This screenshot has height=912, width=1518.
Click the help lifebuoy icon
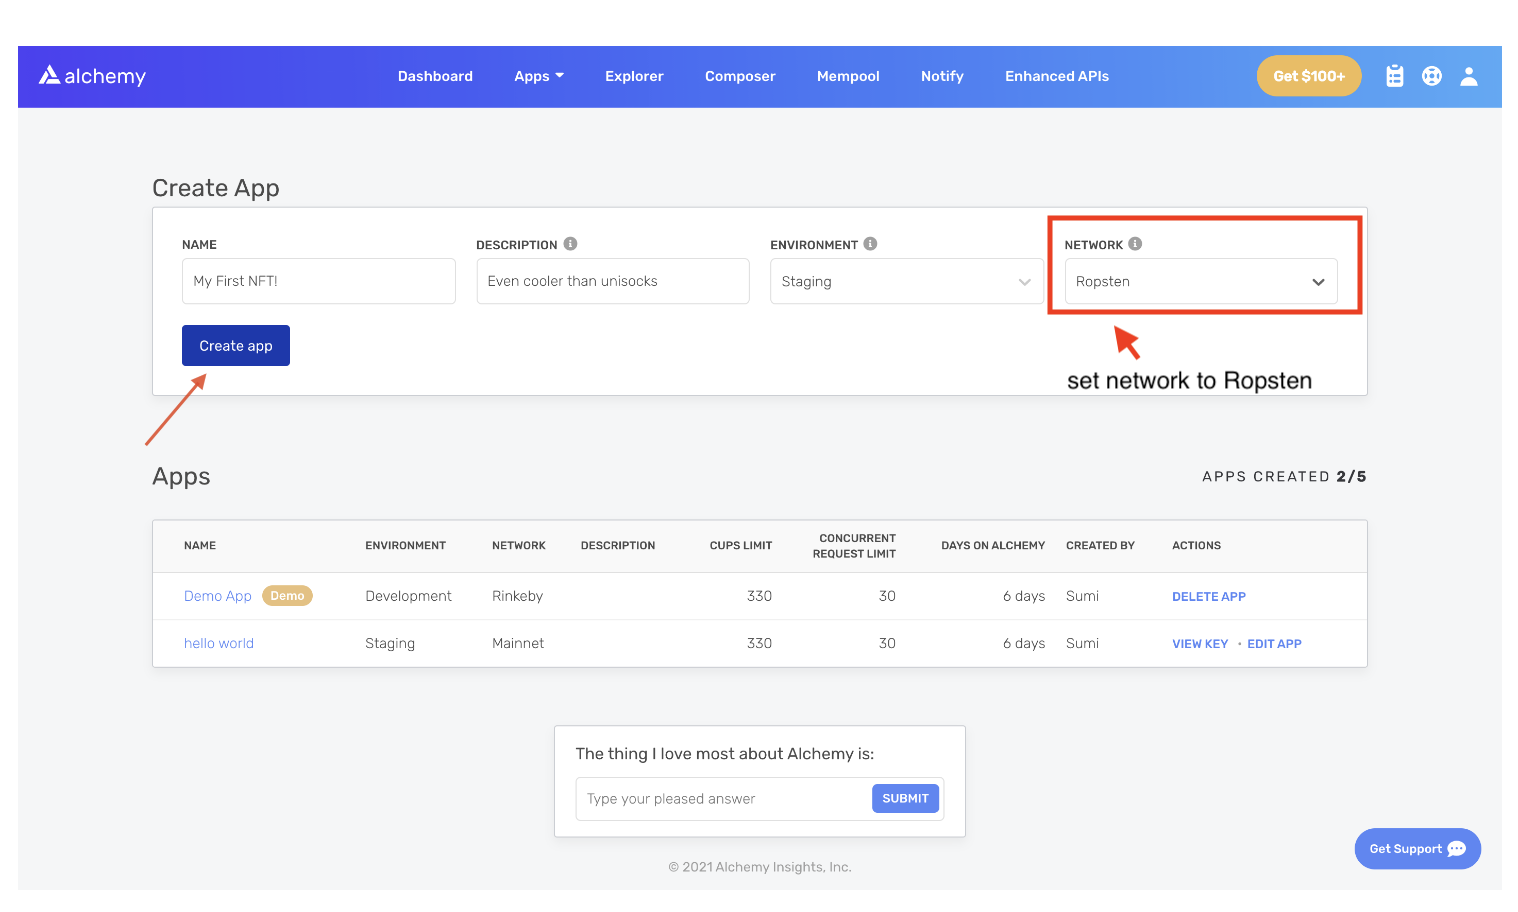click(x=1432, y=76)
